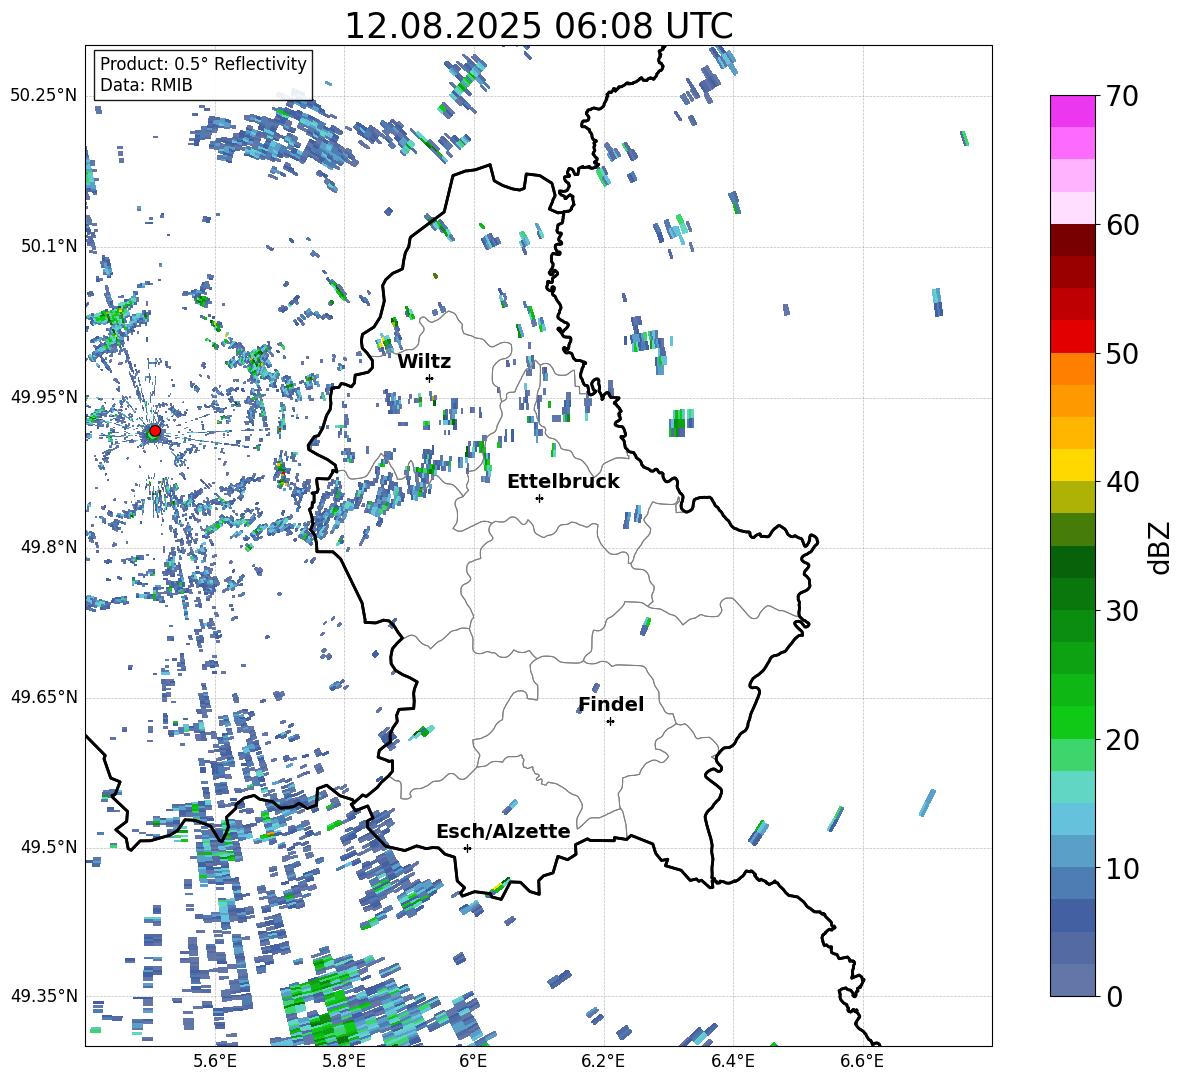Click the colorbar tick label 40

(x=1123, y=482)
